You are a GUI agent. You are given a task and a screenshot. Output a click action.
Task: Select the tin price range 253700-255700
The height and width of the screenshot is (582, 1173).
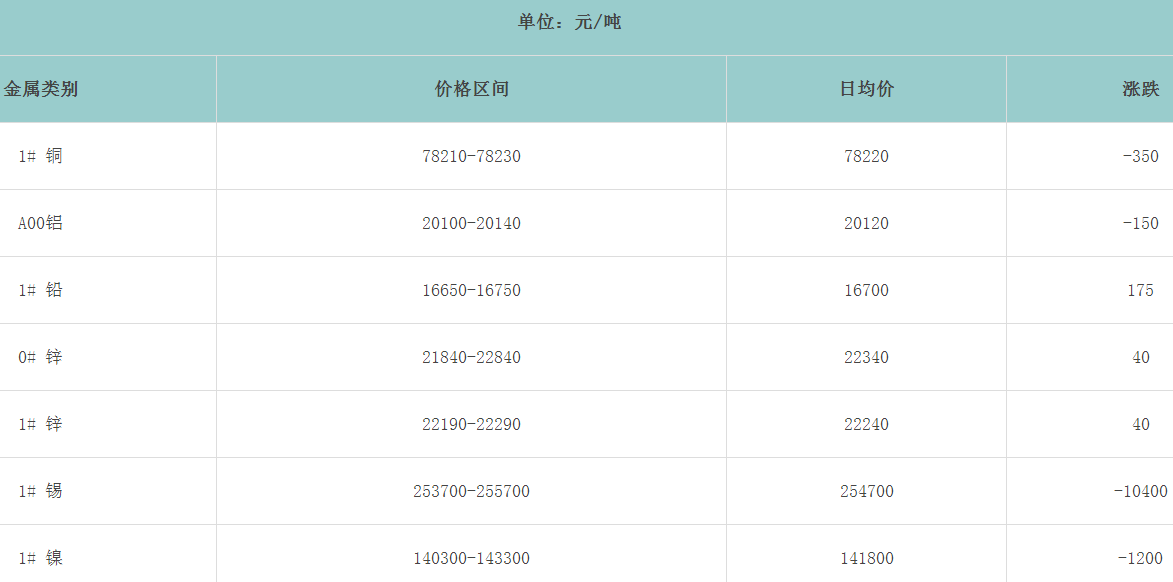(471, 491)
